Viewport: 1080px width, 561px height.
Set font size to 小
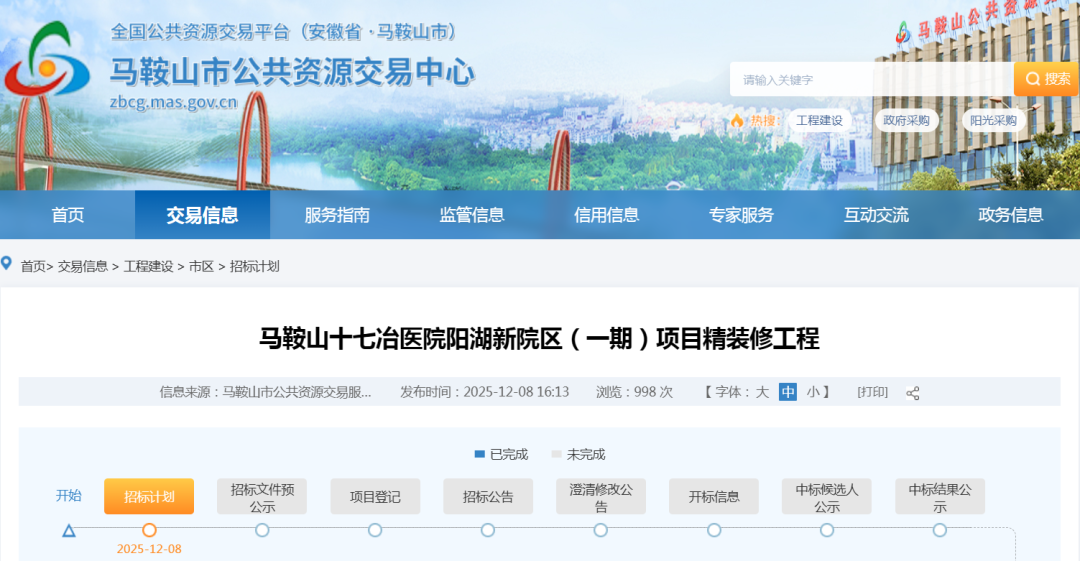click(813, 392)
